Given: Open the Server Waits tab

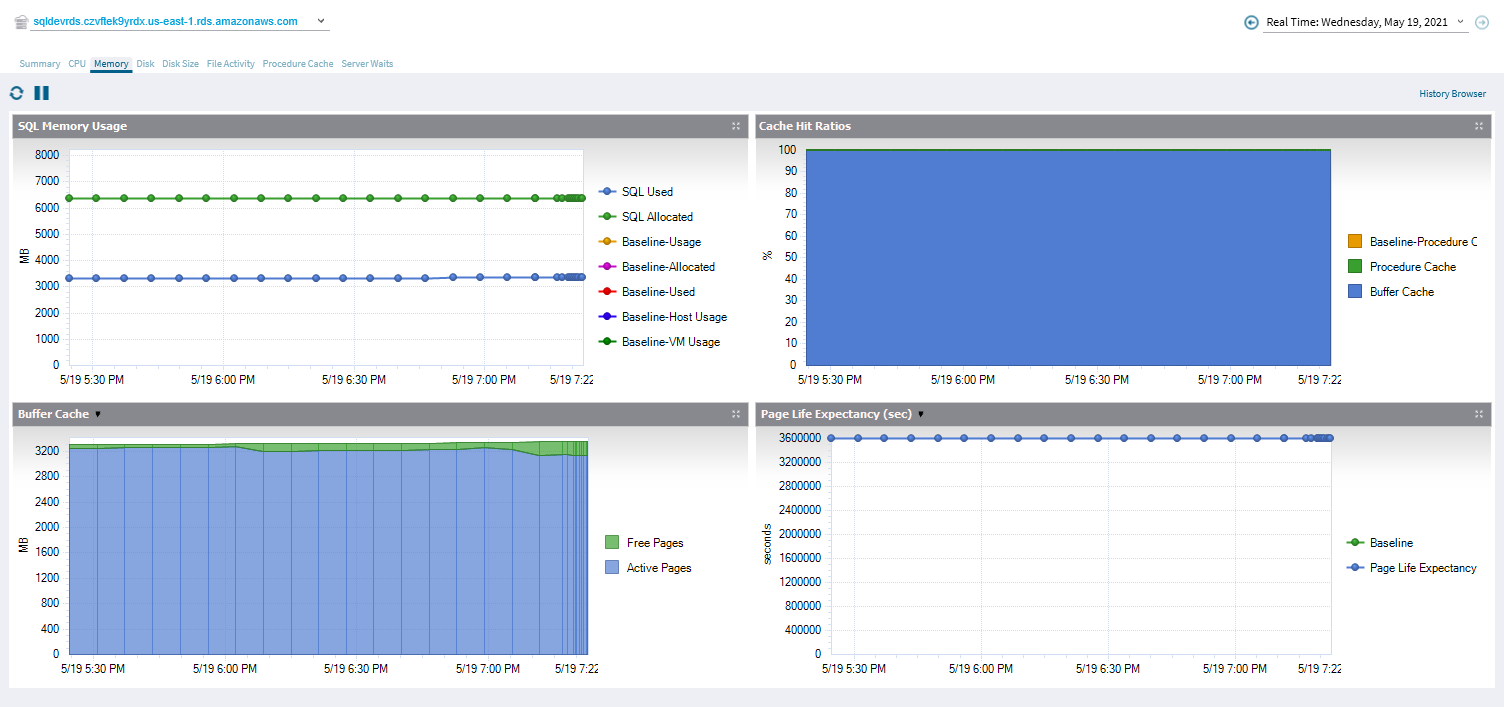Looking at the screenshot, I should click(367, 64).
